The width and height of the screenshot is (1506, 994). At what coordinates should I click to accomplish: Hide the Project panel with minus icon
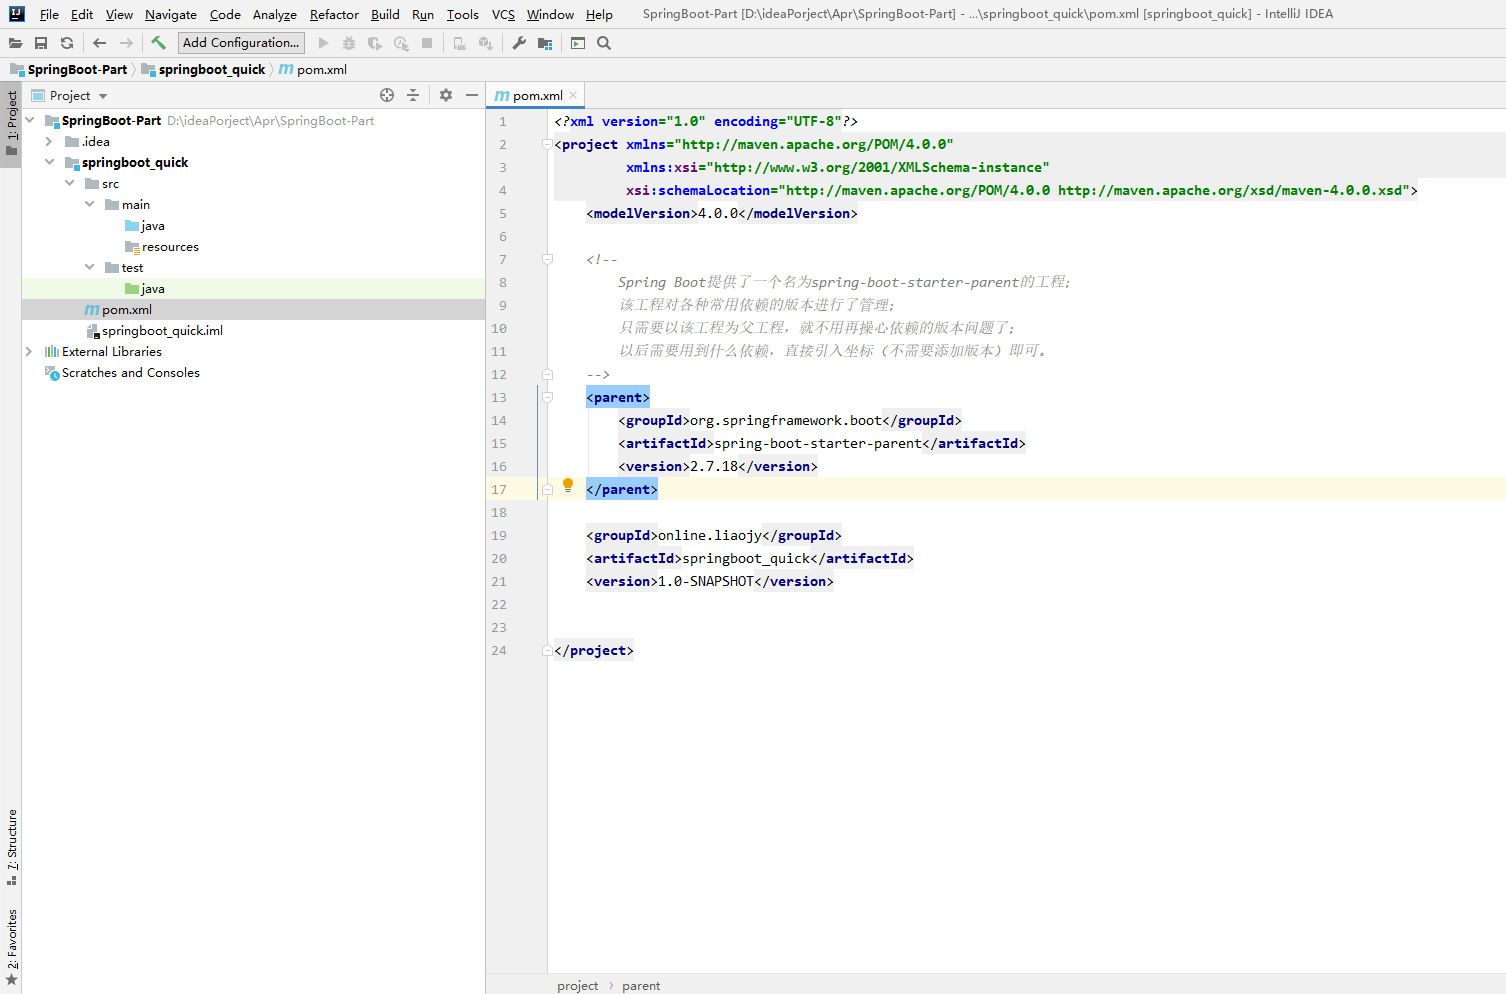tap(472, 95)
